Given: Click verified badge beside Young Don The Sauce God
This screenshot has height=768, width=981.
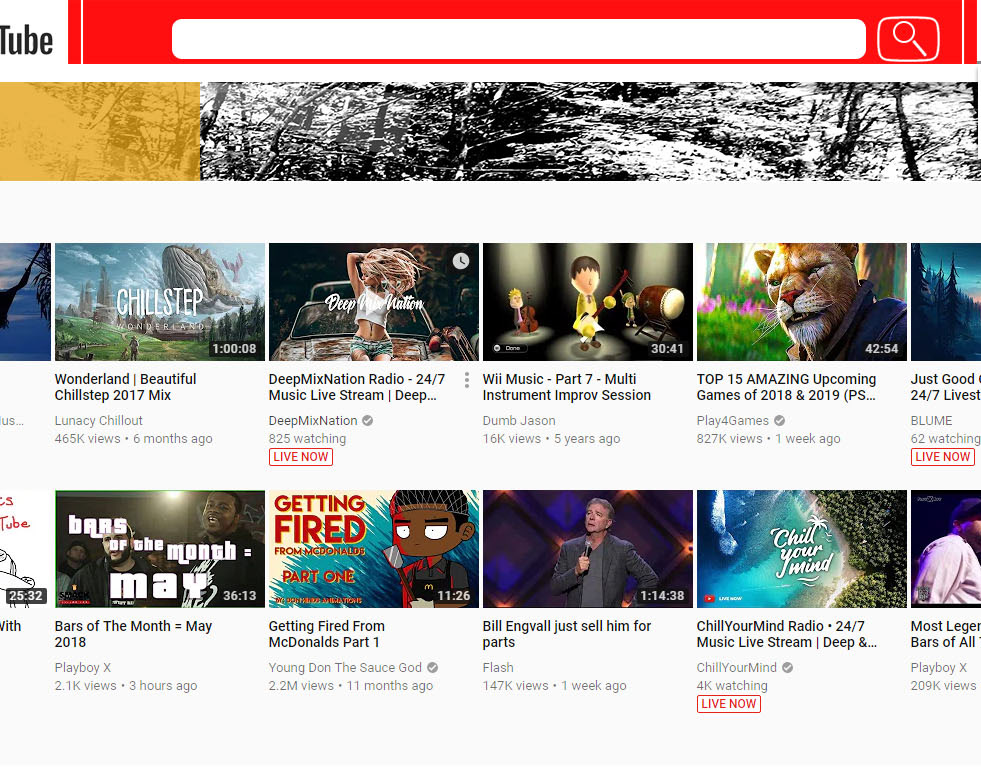Looking at the screenshot, I should pos(432,668).
